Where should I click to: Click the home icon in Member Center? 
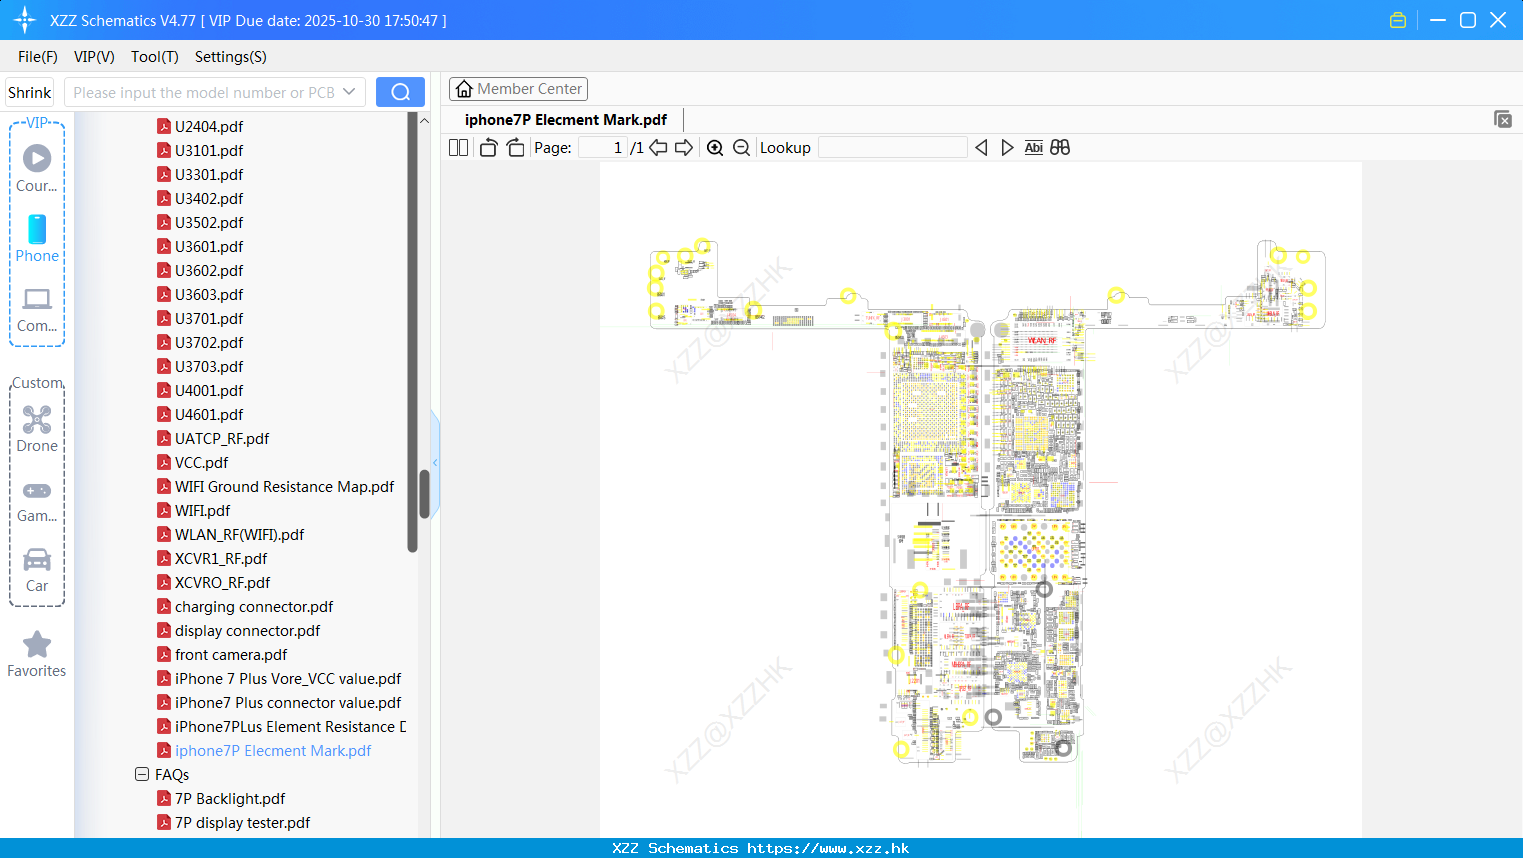point(464,89)
